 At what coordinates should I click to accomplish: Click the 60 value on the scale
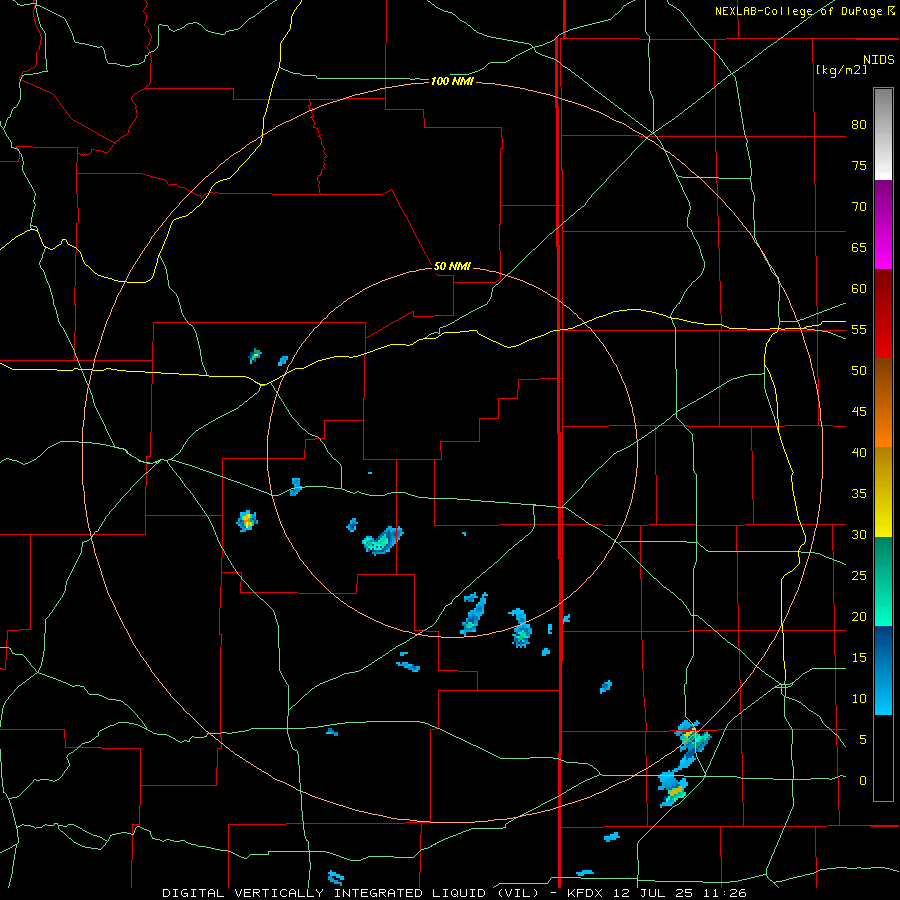[x=859, y=289]
